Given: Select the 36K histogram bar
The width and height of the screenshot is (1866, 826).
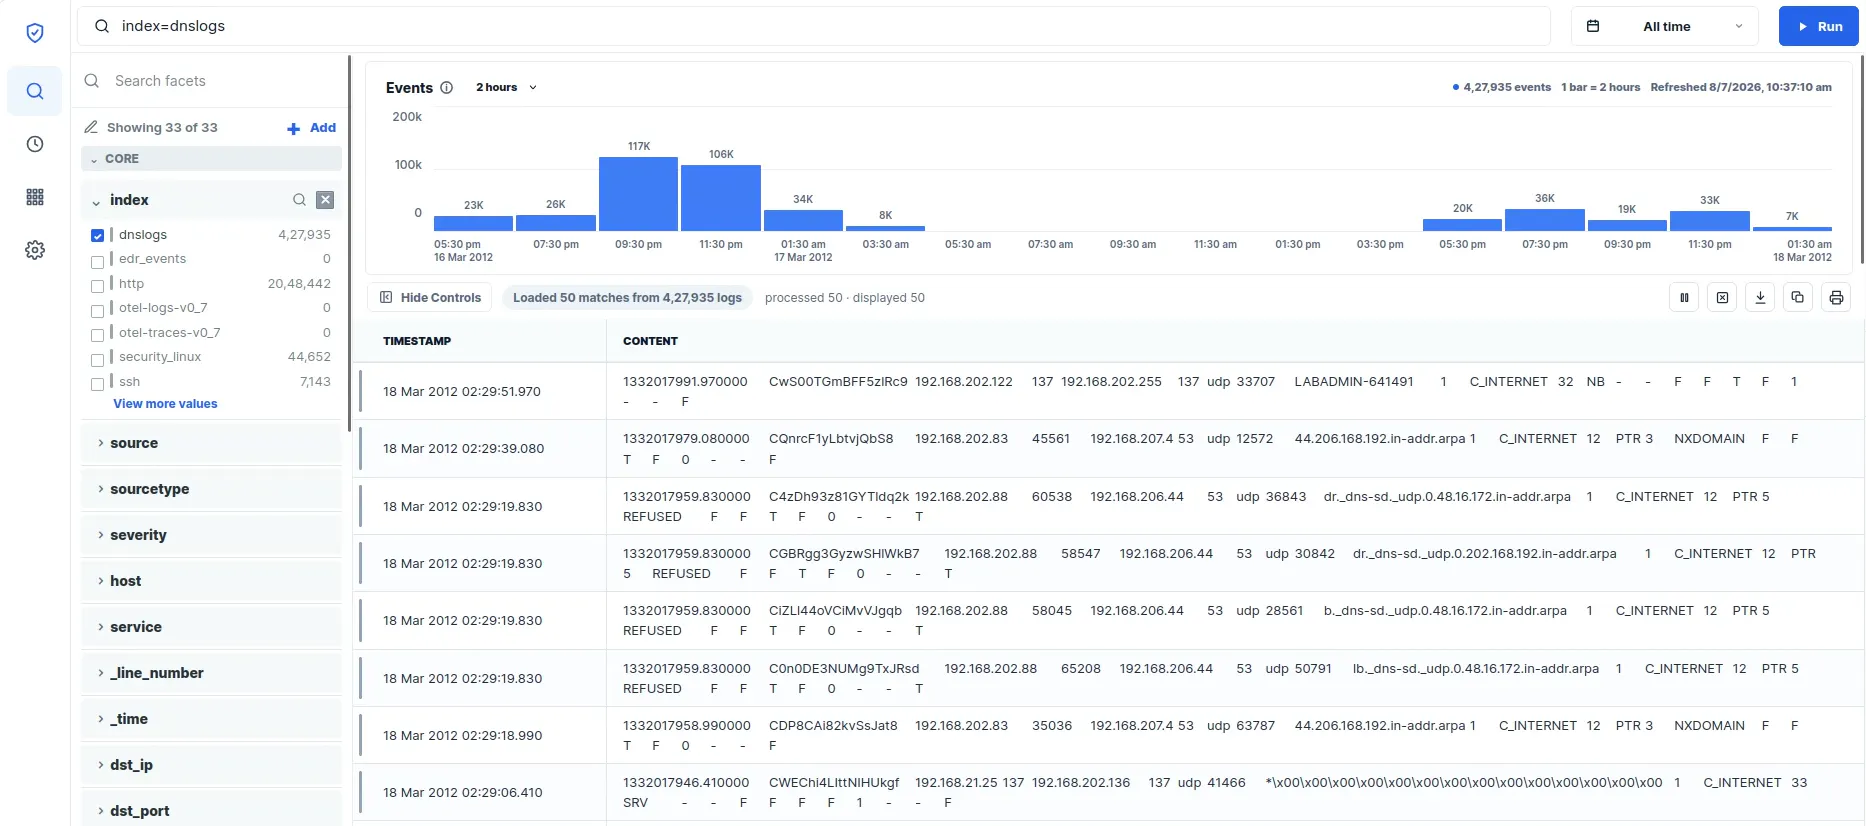Looking at the screenshot, I should click(x=1545, y=220).
